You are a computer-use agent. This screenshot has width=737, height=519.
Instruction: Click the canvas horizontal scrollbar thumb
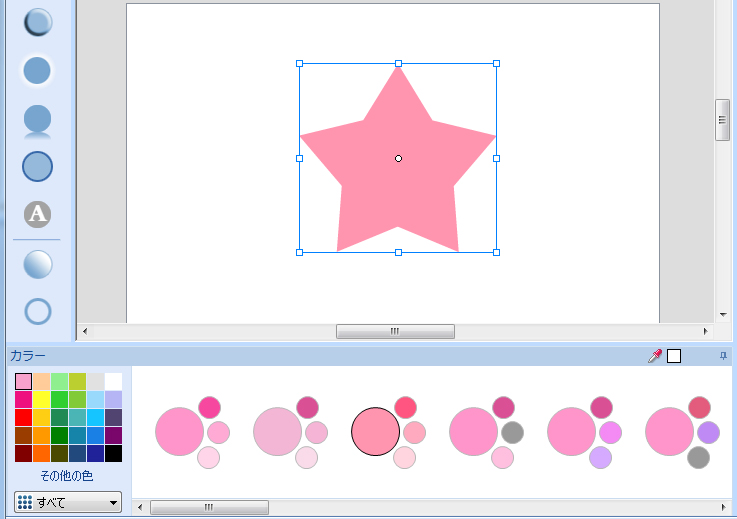pyautogui.click(x=395, y=331)
